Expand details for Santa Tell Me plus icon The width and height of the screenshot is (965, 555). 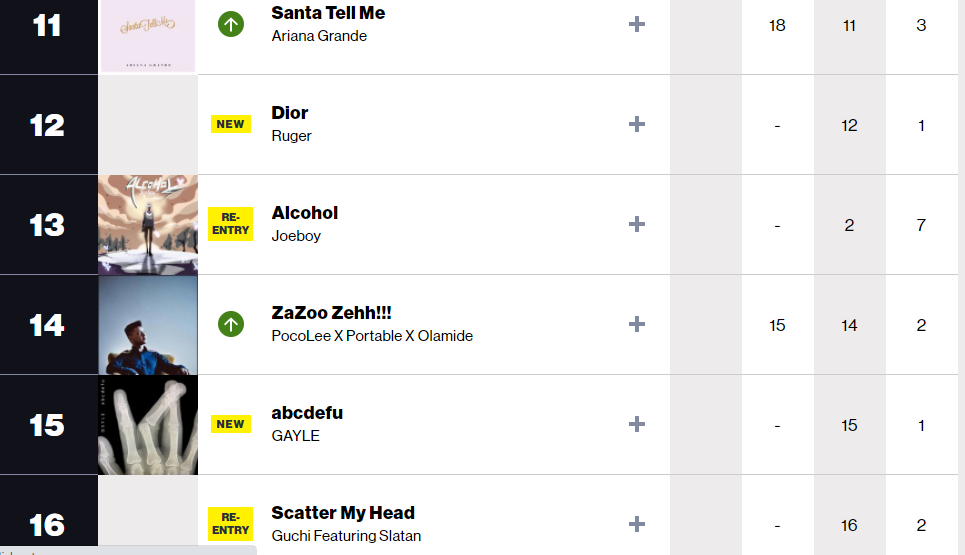tap(636, 24)
